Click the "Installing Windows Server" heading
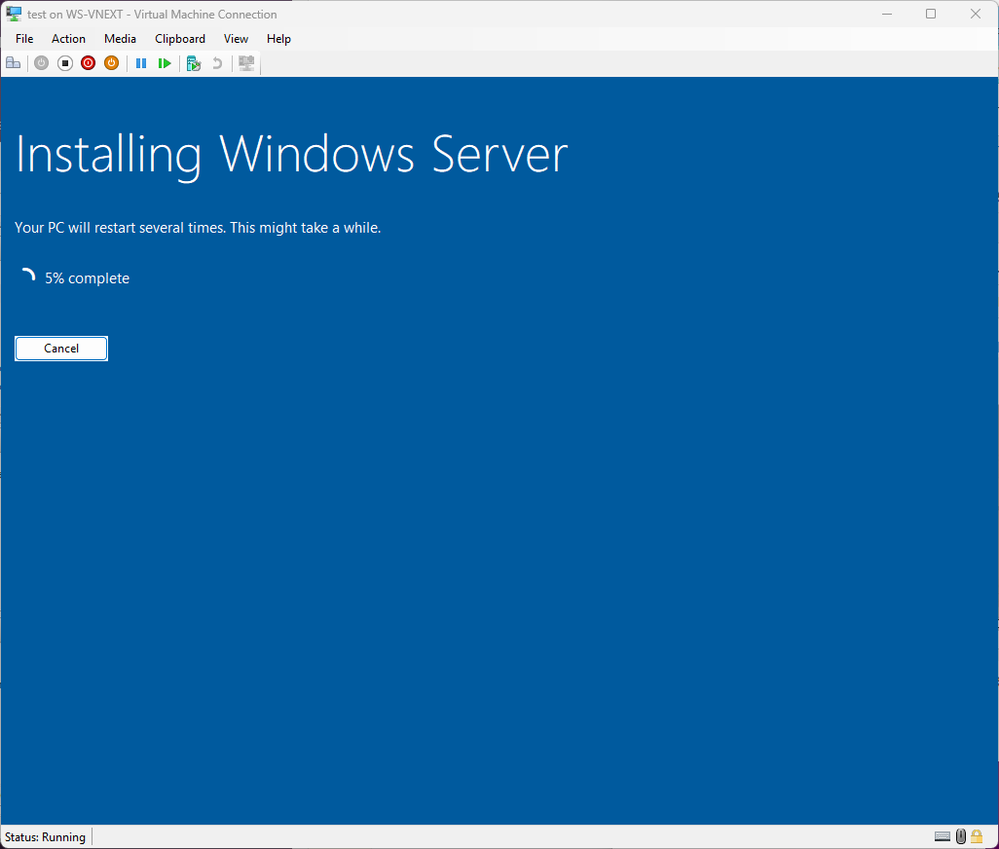This screenshot has height=849, width=999. (x=291, y=155)
